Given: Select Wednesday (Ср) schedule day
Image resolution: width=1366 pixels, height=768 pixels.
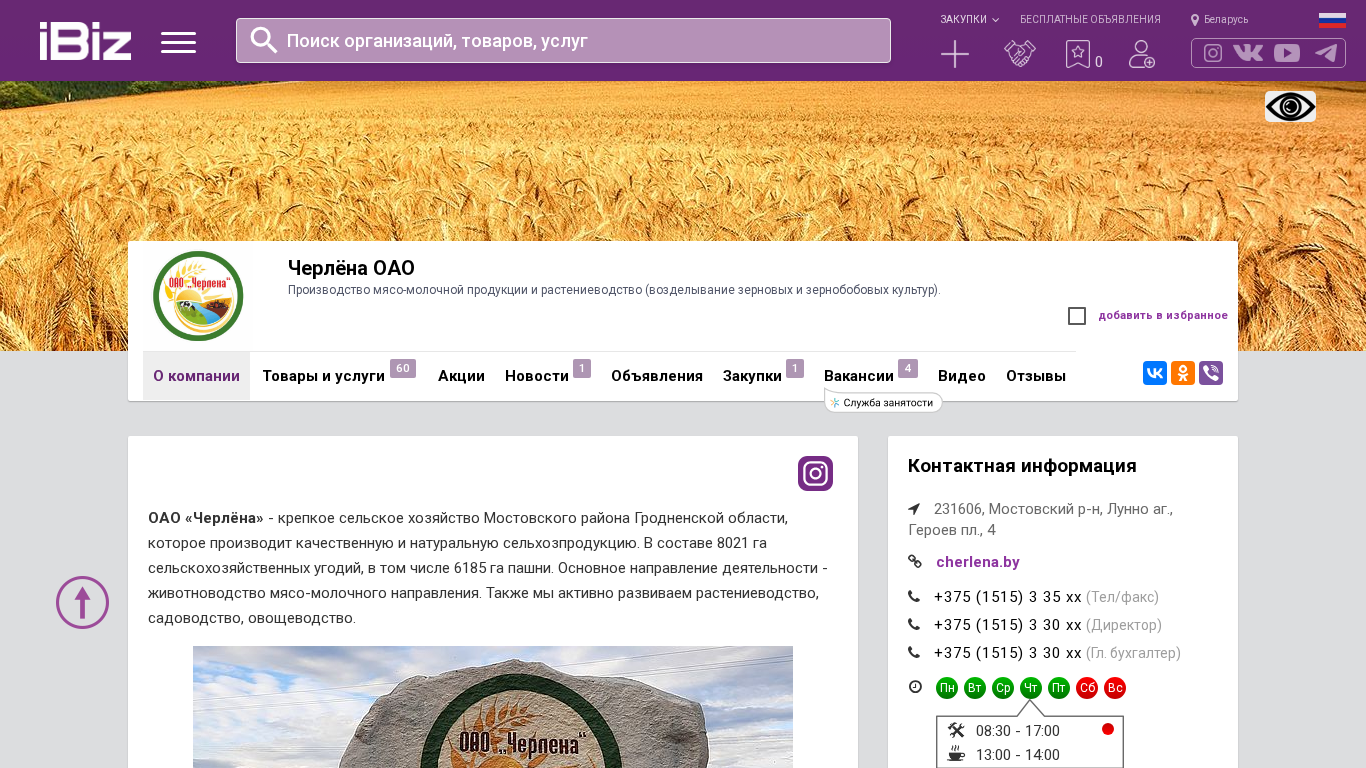Looking at the screenshot, I should pyautogui.click(x=1003, y=688).
